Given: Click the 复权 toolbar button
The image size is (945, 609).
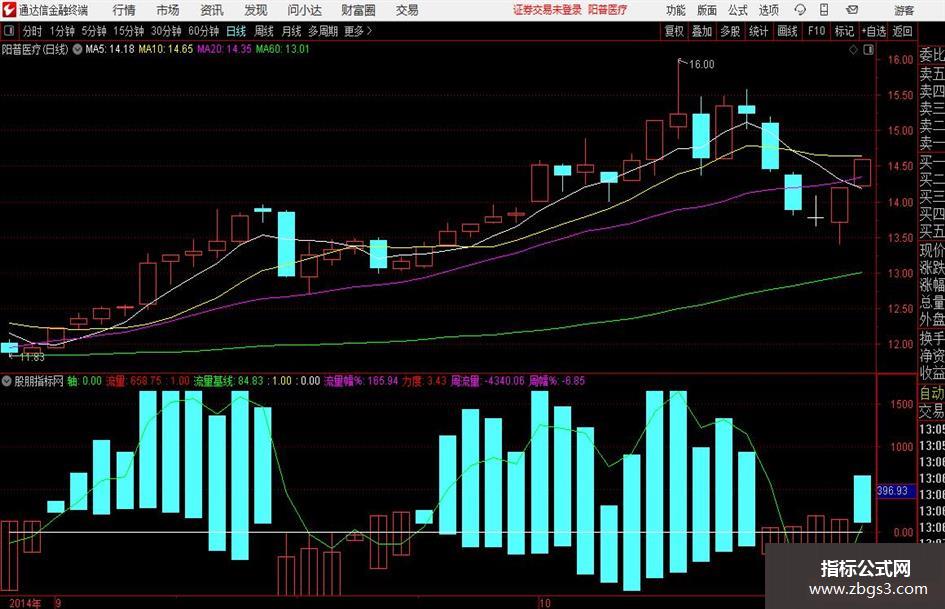Looking at the screenshot, I should [674, 31].
